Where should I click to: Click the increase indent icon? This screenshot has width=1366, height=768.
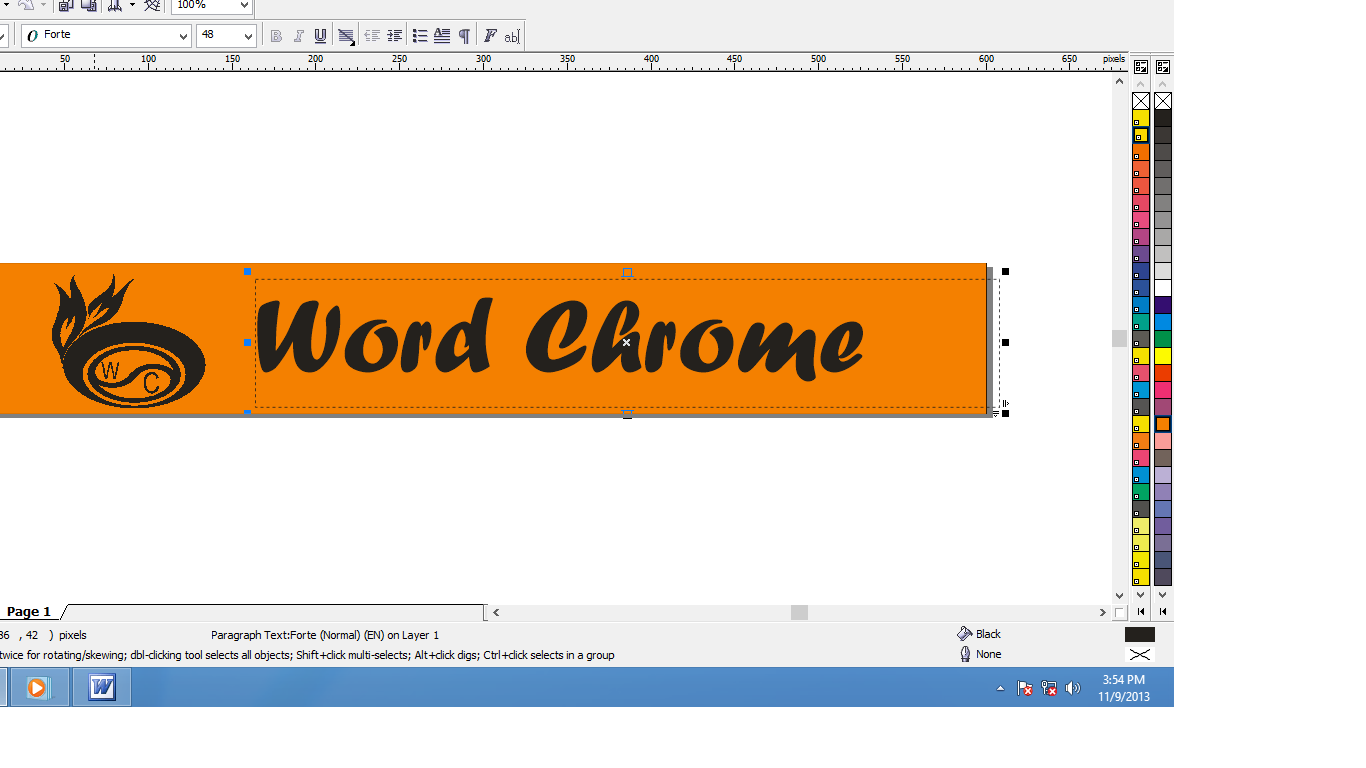coord(395,36)
